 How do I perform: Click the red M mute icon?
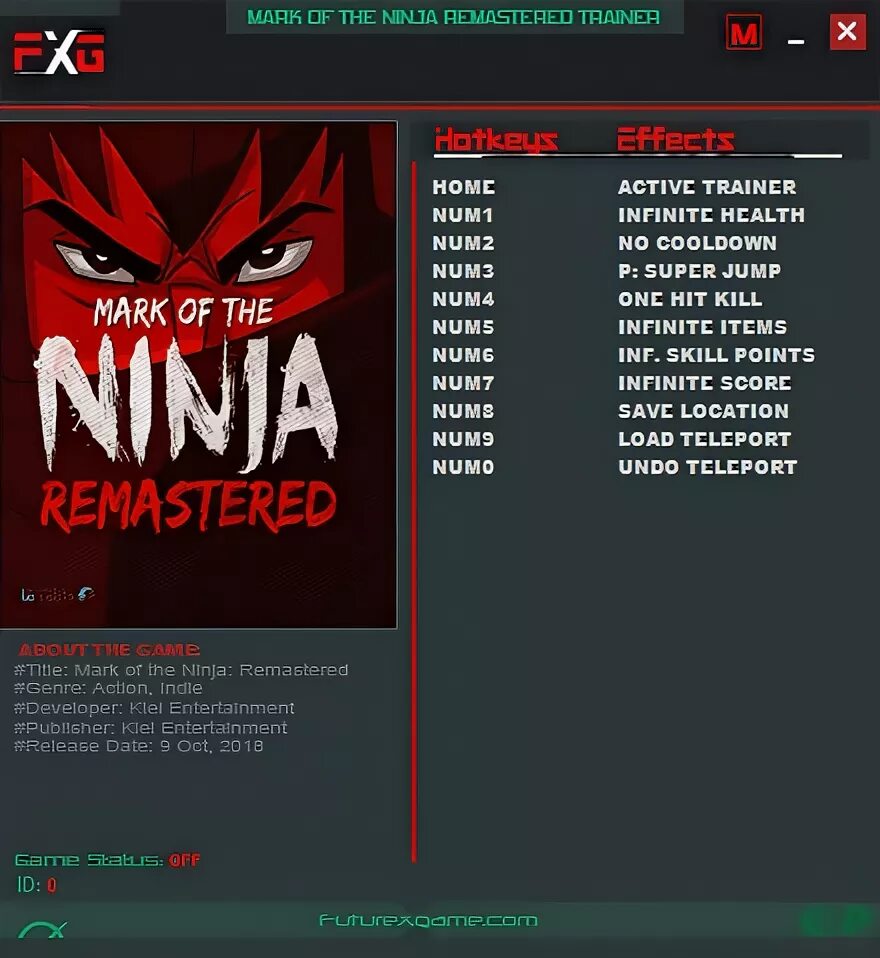pos(744,32)
